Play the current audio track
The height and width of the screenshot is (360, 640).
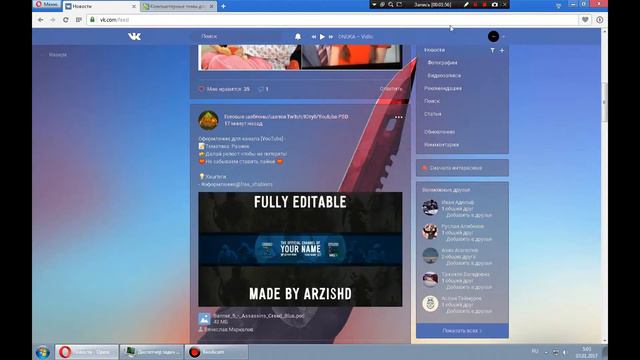pyautogui.click(x=322, y=37)
